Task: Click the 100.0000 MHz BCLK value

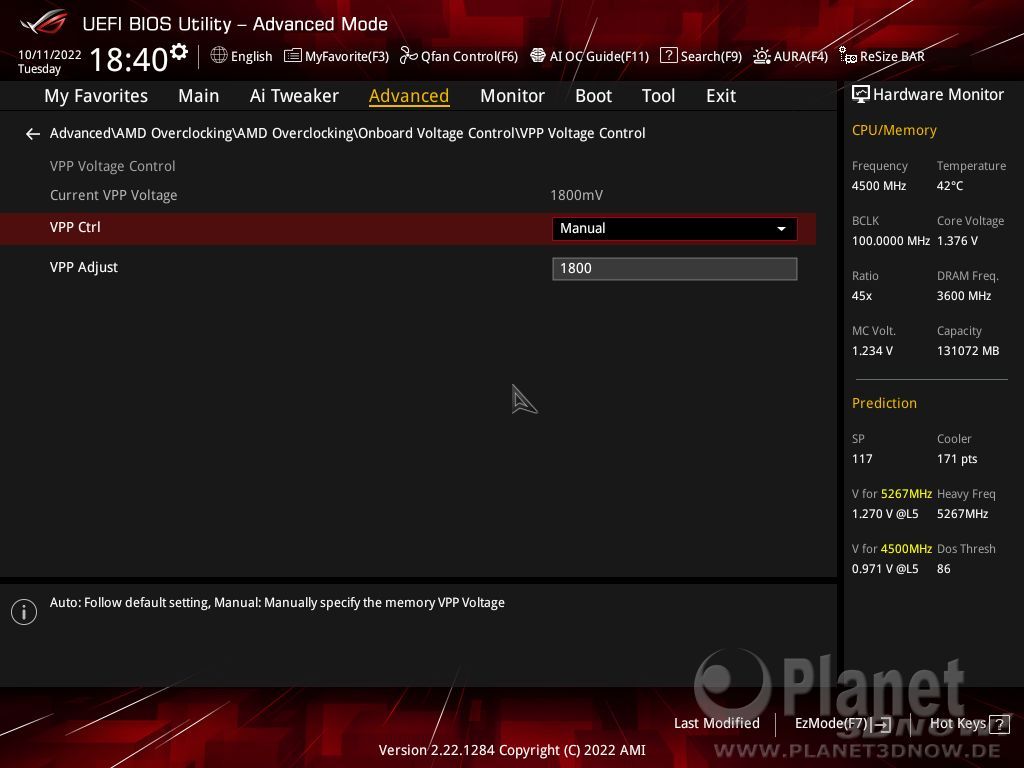Action: click(x=891, y=241)
